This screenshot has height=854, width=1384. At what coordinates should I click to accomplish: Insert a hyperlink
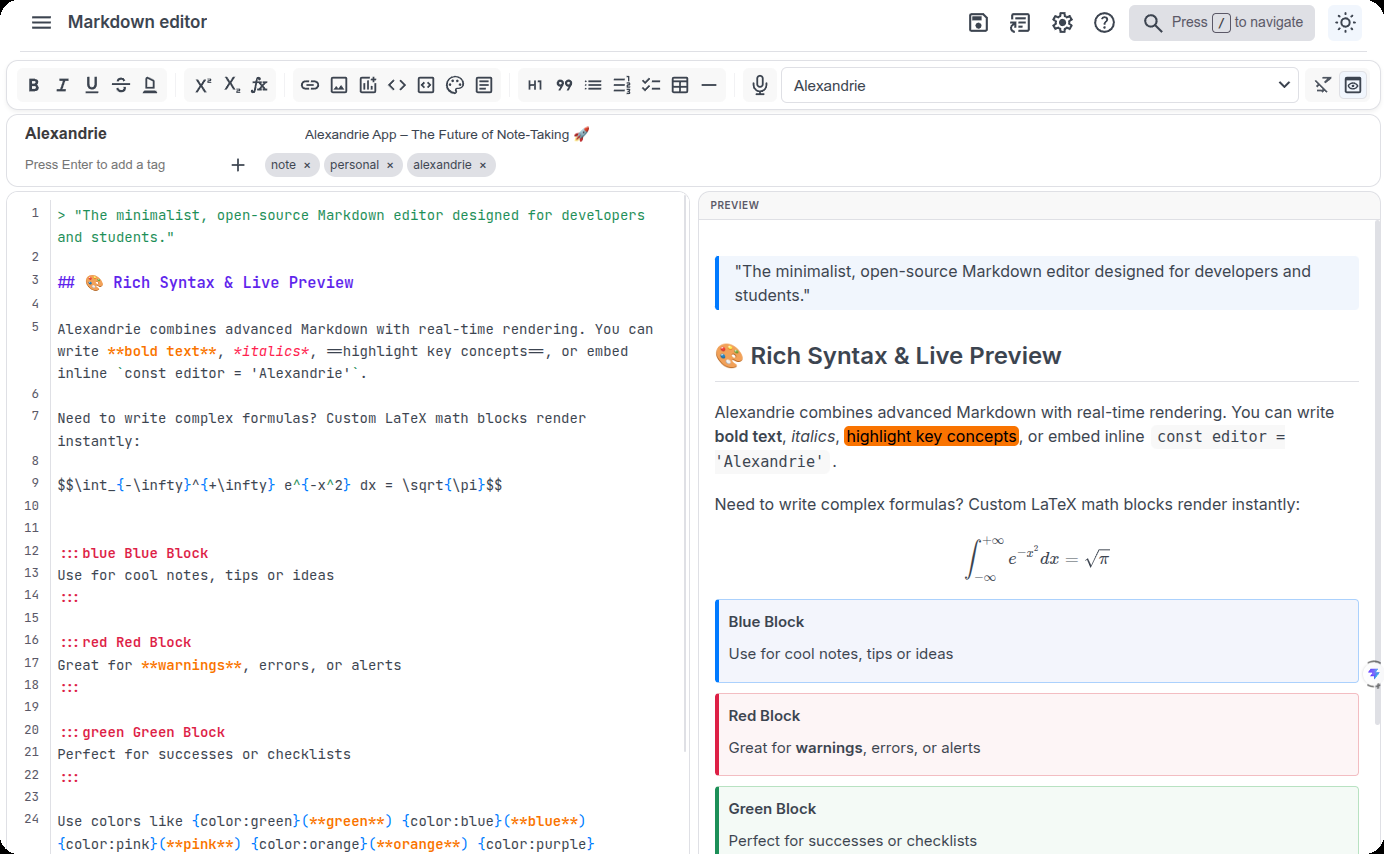point(310,85)
